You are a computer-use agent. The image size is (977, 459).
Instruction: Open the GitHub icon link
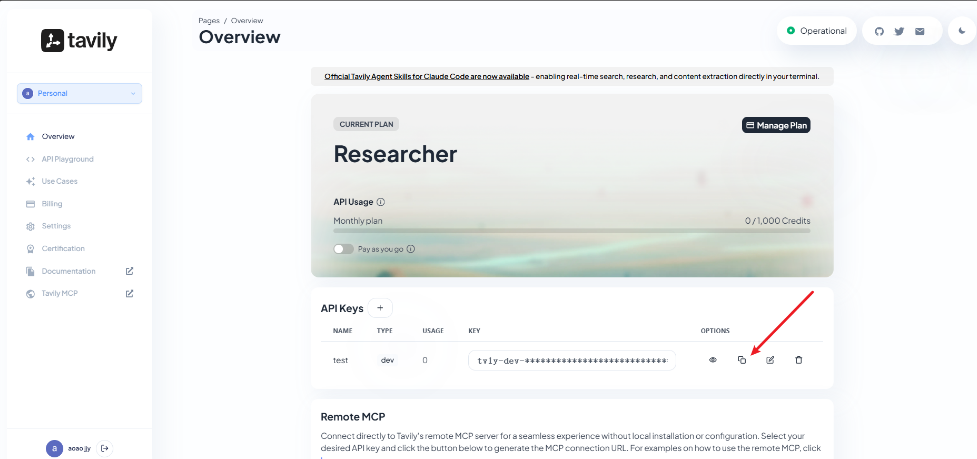coord(879,31)
